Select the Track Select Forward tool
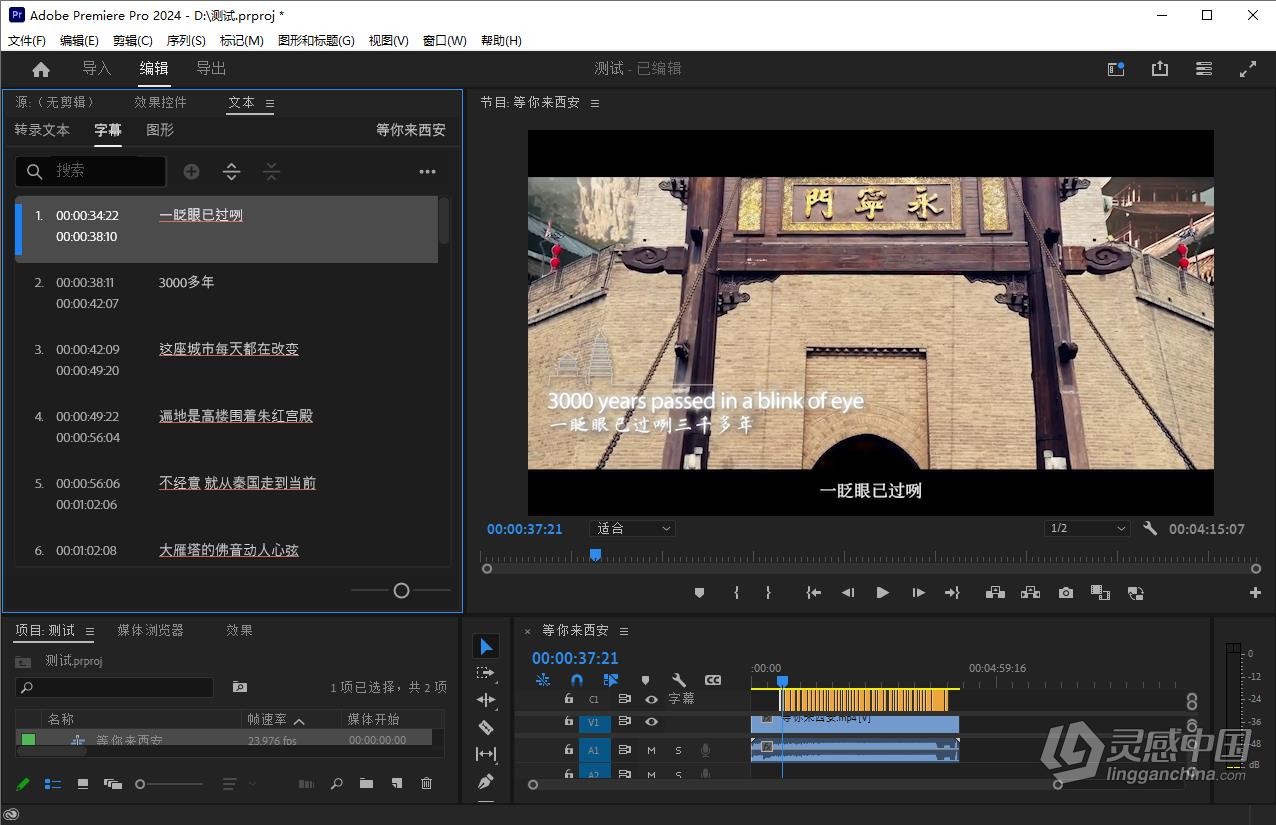The width and height of the screenshot is (1276, 825). (x=486, y=673)
